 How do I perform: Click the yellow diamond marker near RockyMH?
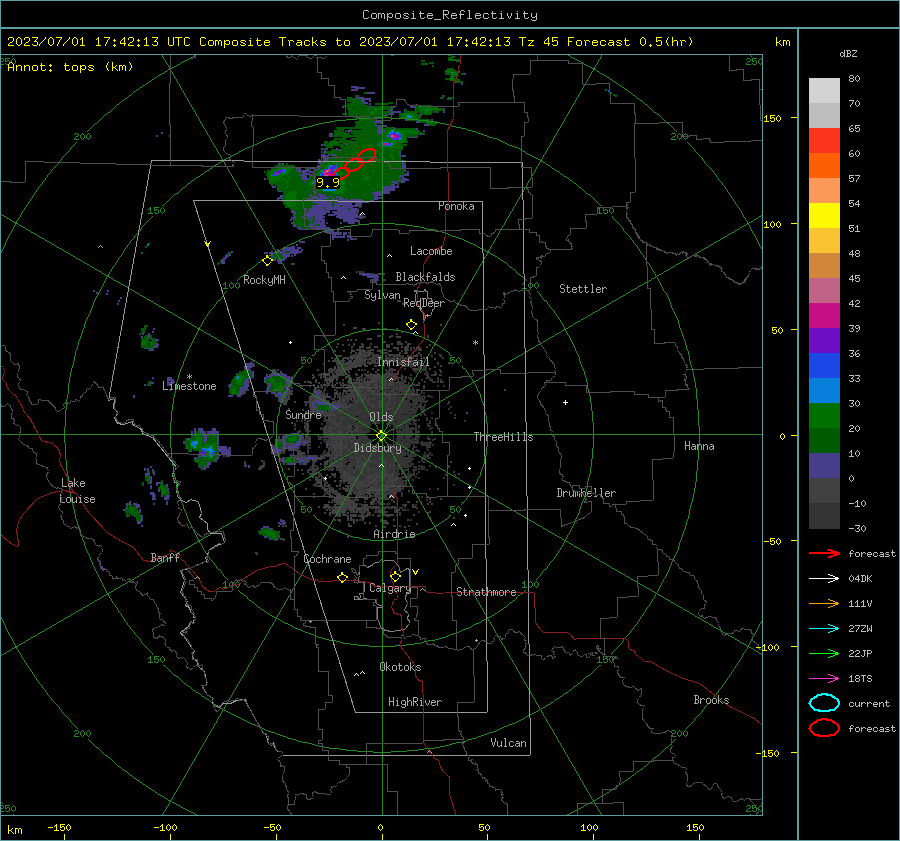267,261
